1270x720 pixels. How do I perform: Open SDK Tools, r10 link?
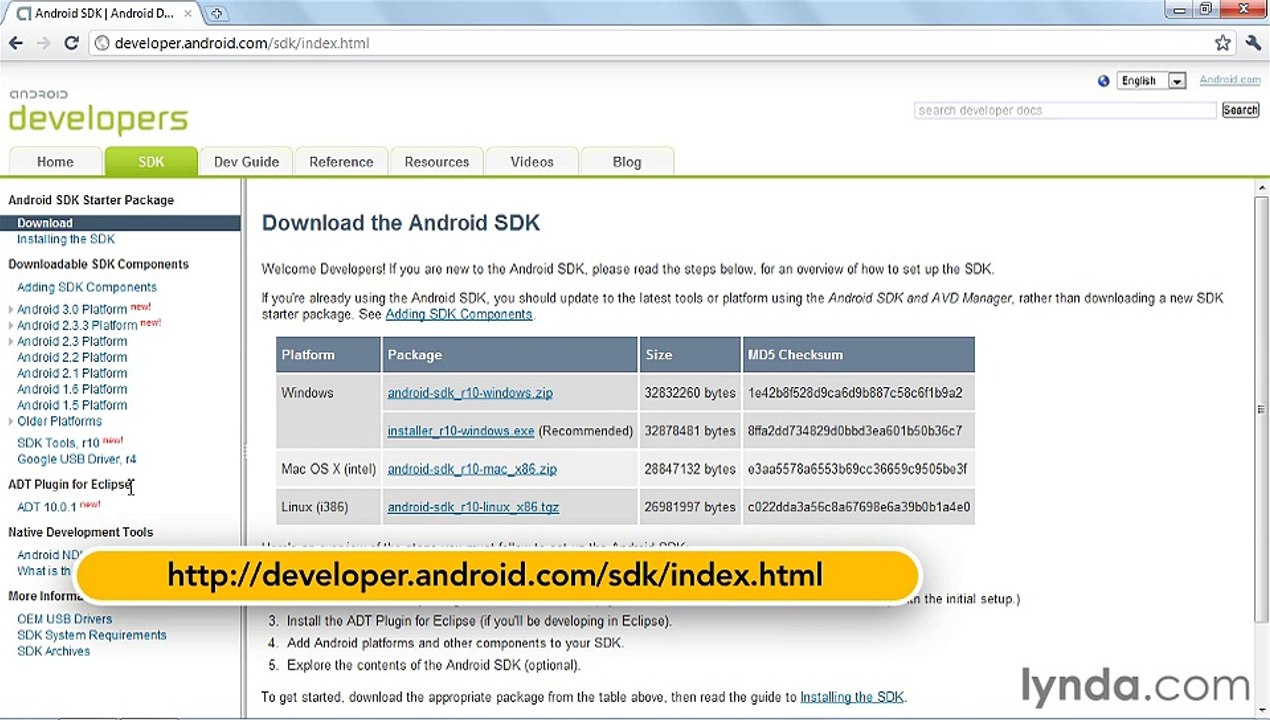pos(58,443)
